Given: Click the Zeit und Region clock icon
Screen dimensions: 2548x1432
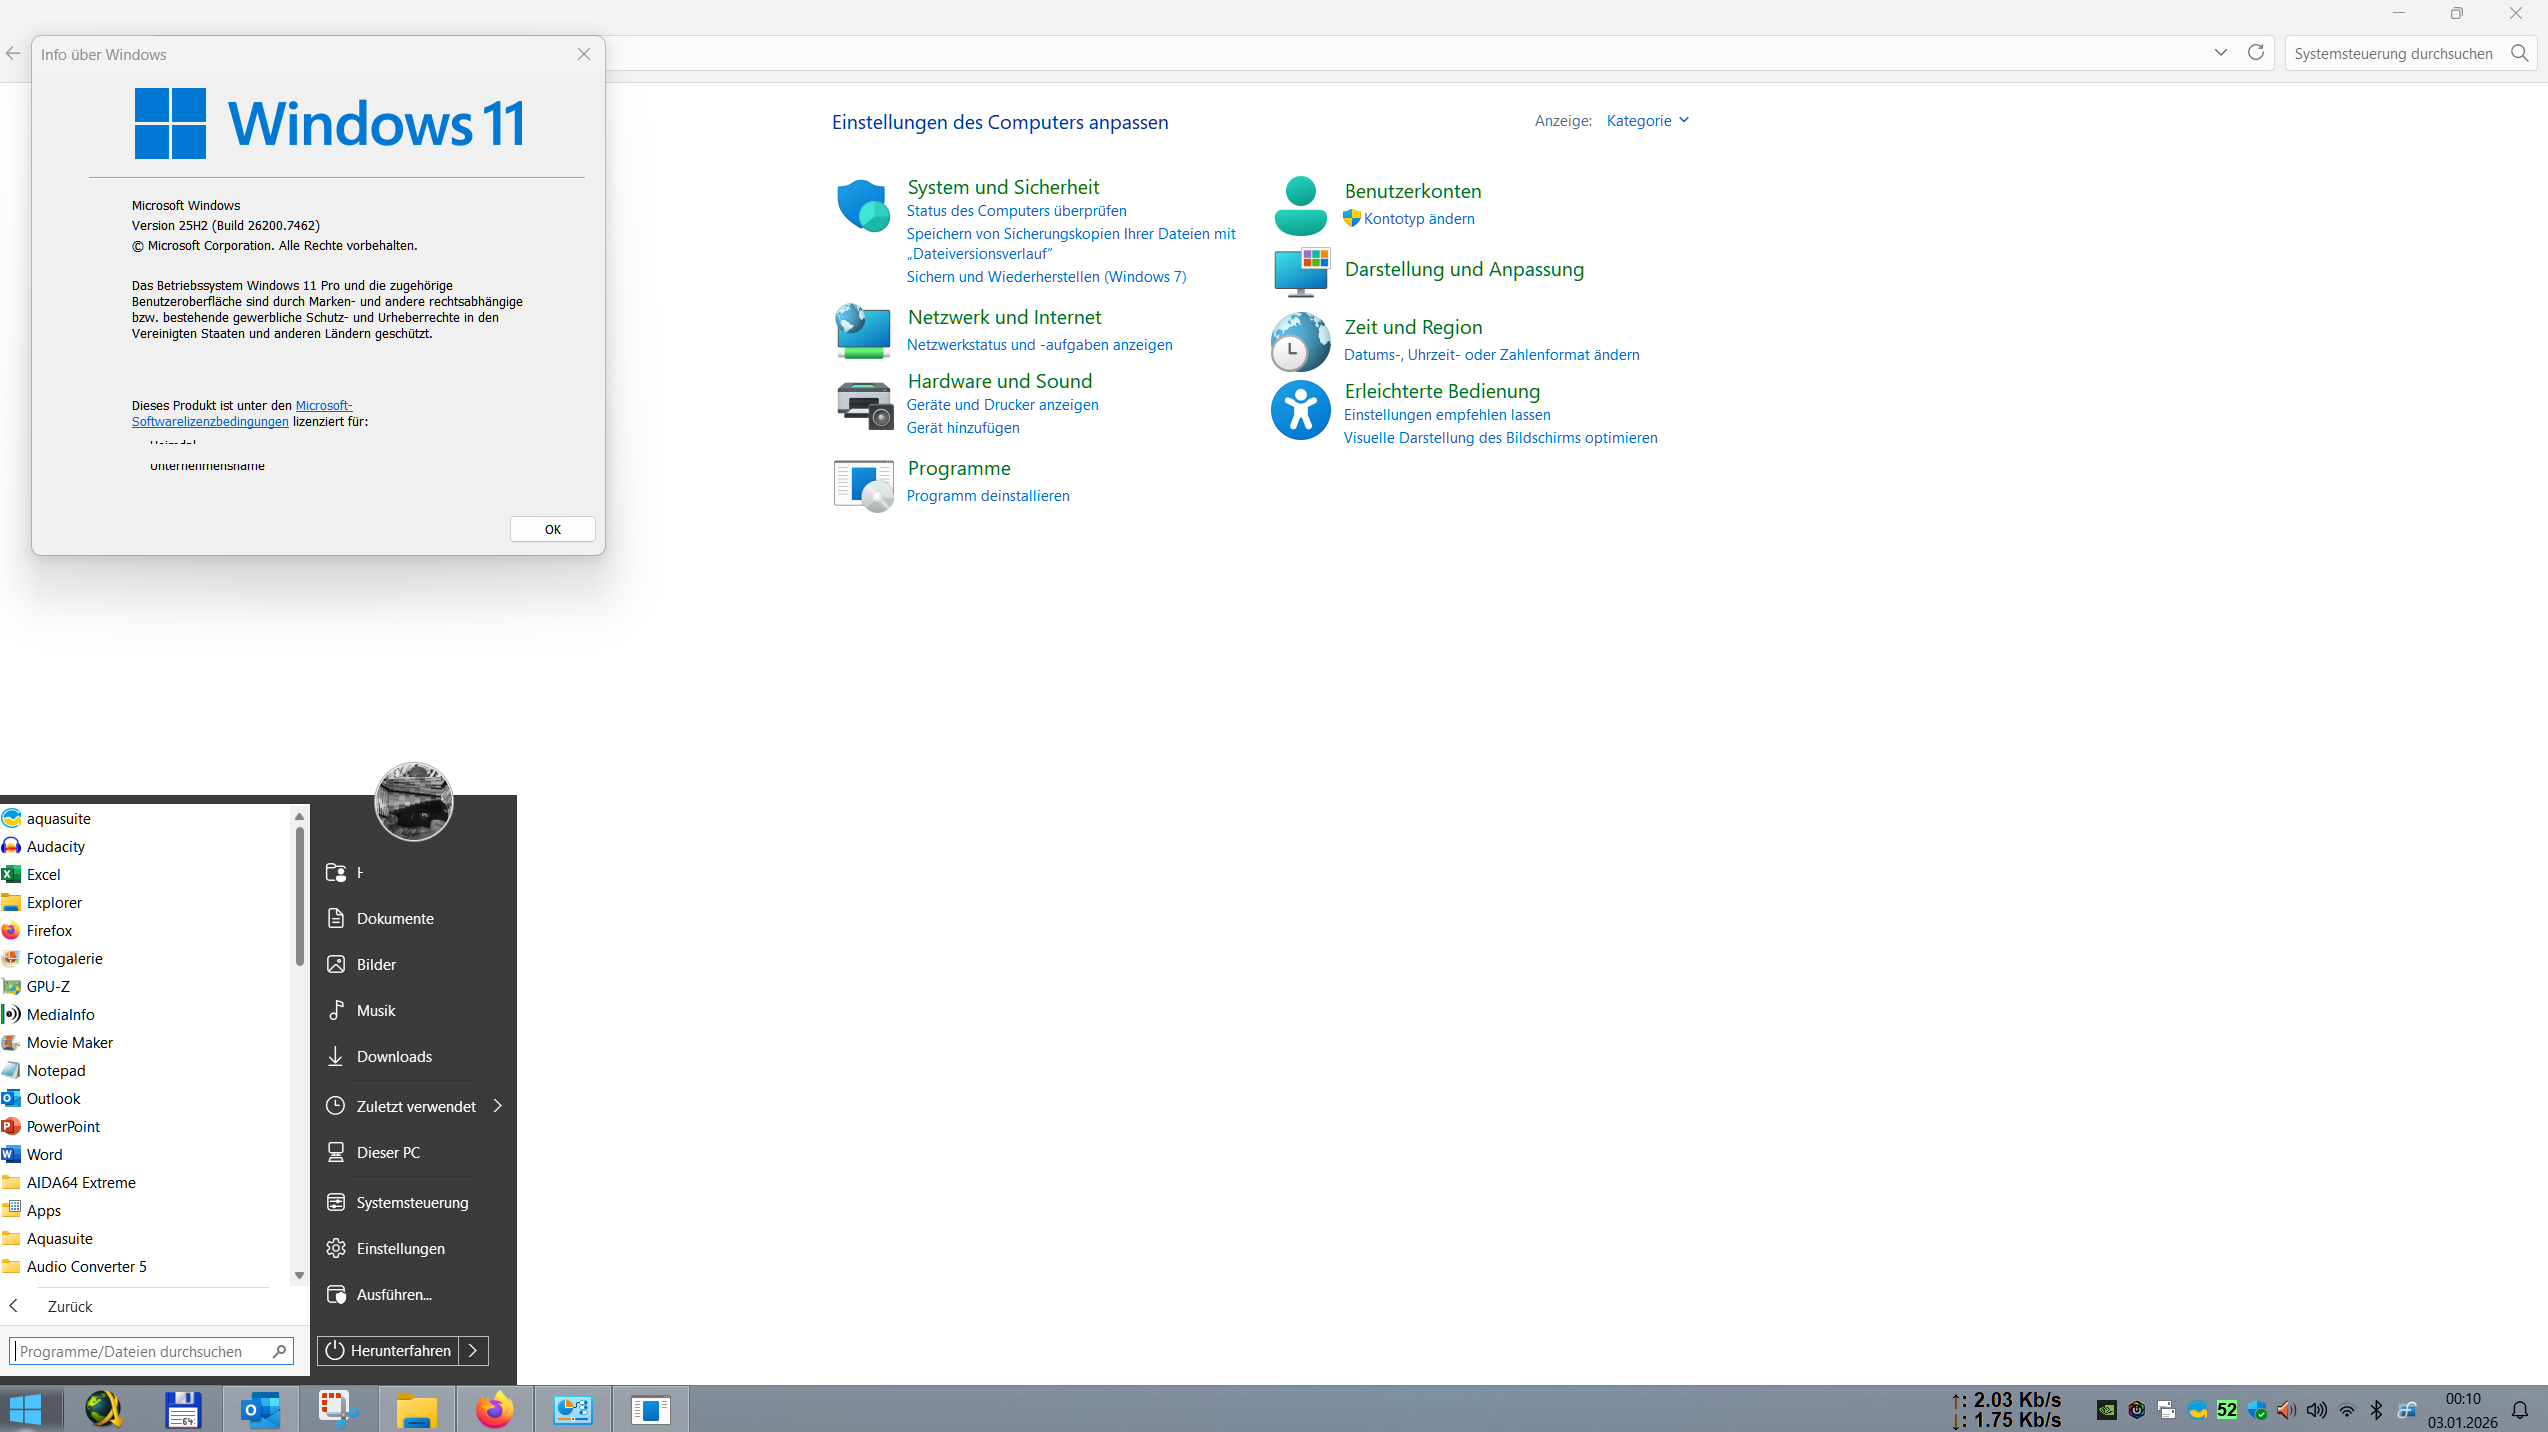Looking at the screenshot, I should click(x=1300, y=341).
